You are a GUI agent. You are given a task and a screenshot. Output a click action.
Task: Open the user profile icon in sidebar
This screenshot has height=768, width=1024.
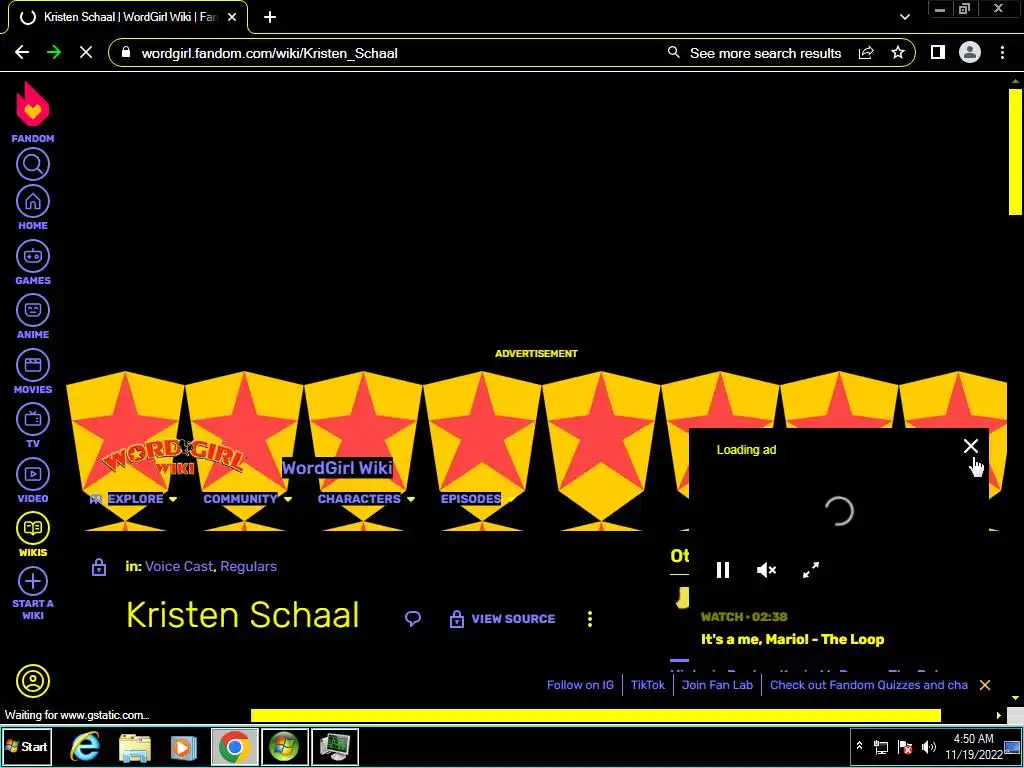click(33, 681)
